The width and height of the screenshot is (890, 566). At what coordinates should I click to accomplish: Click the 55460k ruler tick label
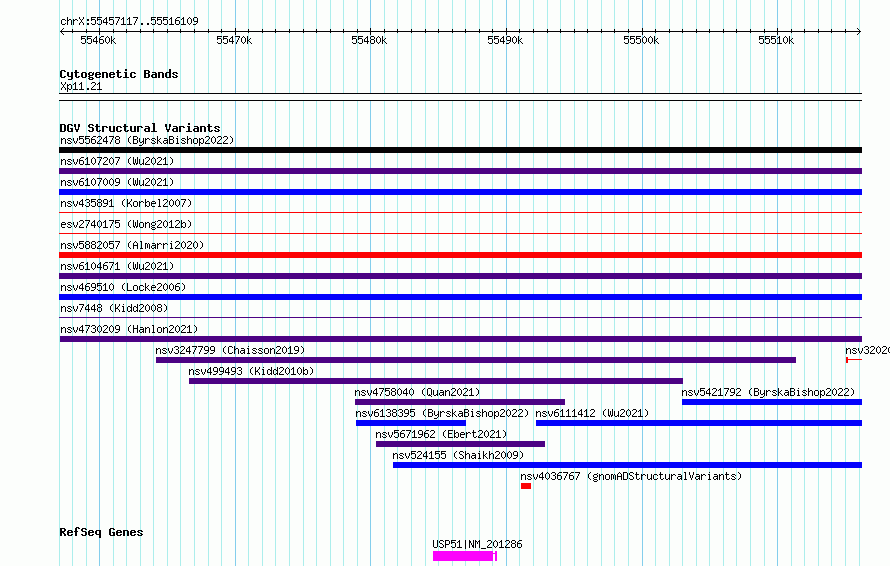(98, 40)
